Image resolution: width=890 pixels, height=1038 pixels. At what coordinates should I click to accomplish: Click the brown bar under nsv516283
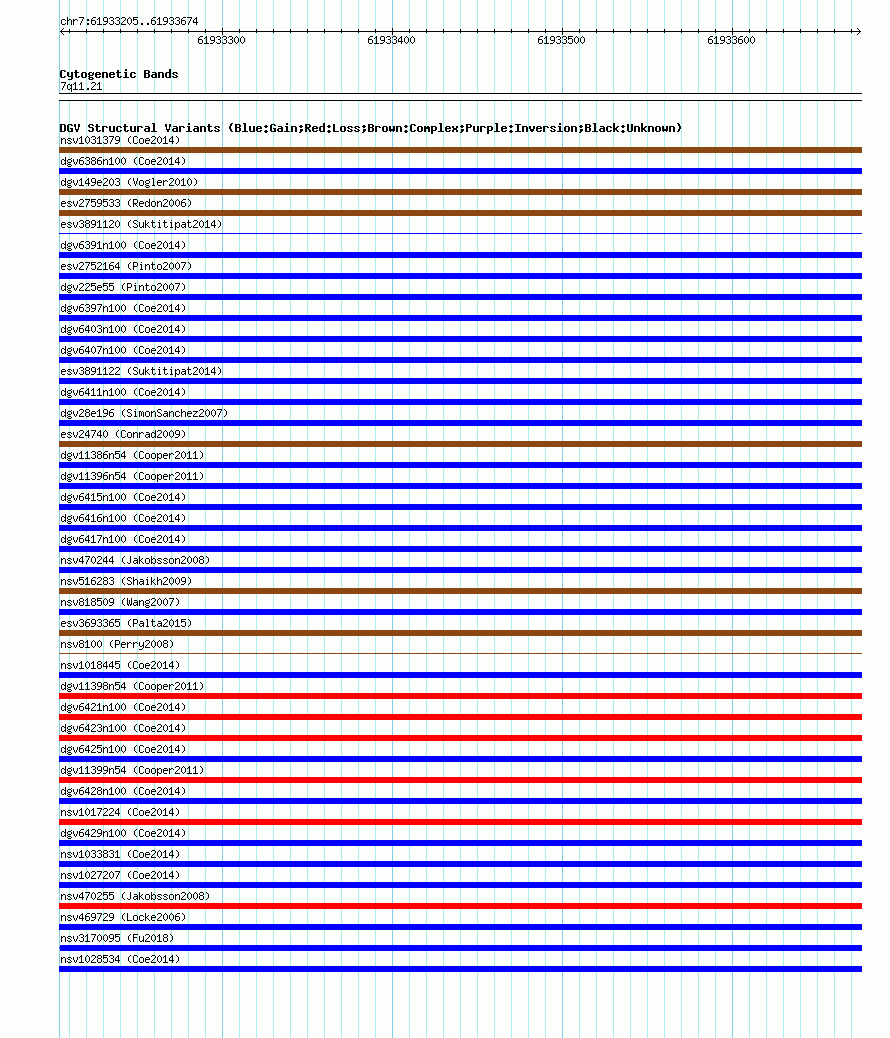pyautogui.click(x=460, y=591)
